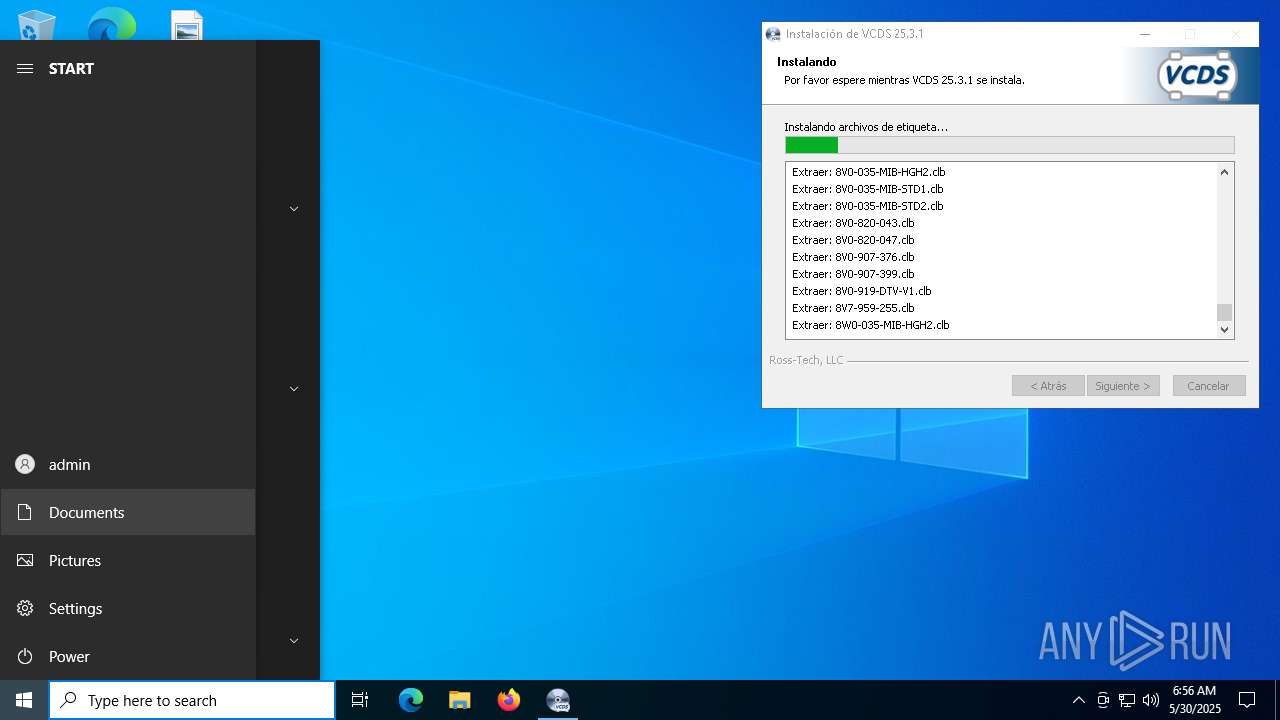Screen dimensions: 1280x720
Task: Click the Settings gear icon
Action: pyautogui.click(x=25, y=608)
